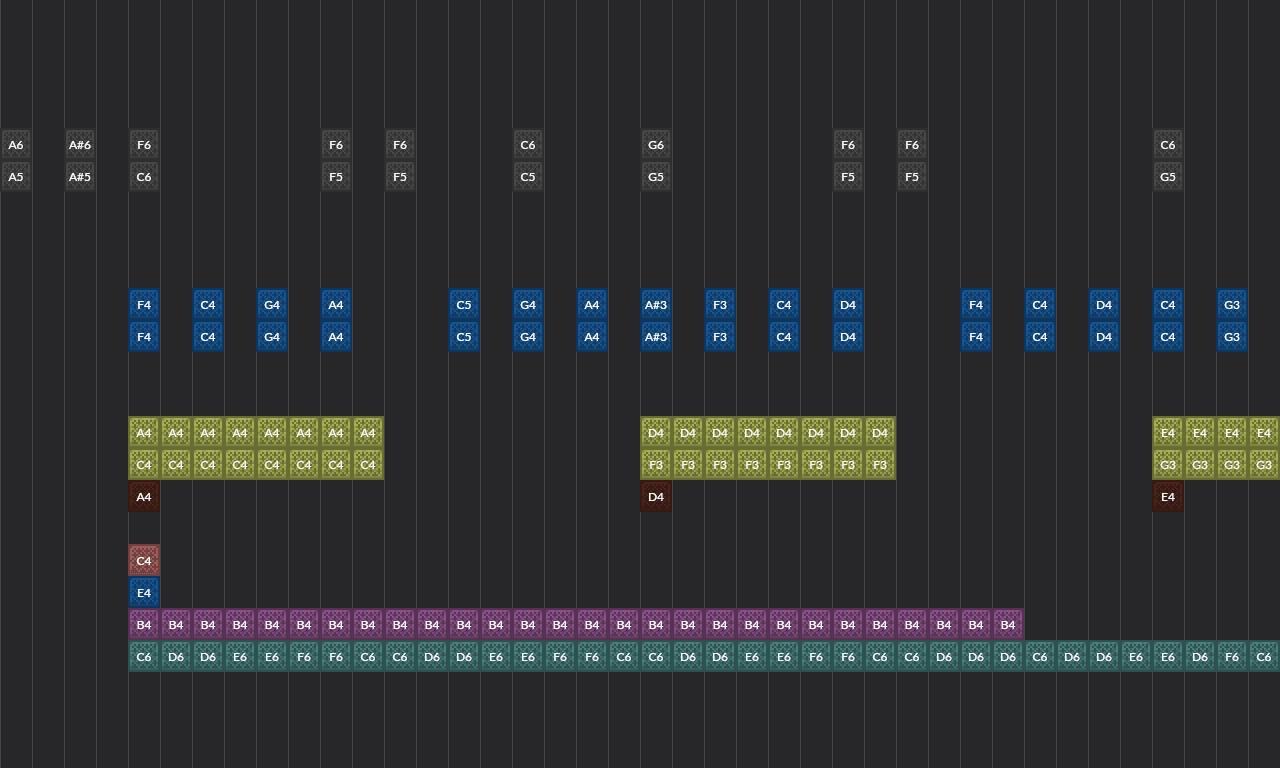Click the leftmost F6 gray note
Image resolution: width=1280 pixels, height=768 pixels.
[x=144, y=144]
